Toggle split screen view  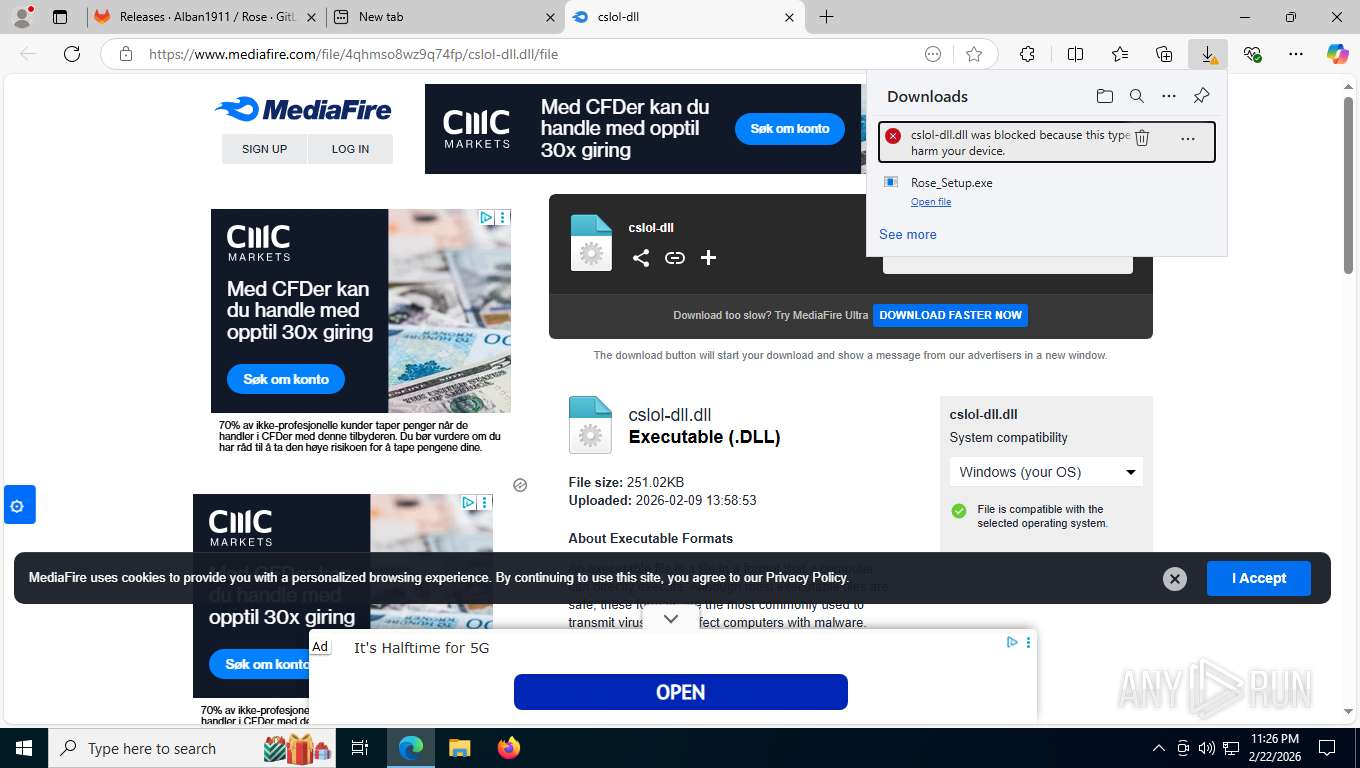click(1075, 54)
